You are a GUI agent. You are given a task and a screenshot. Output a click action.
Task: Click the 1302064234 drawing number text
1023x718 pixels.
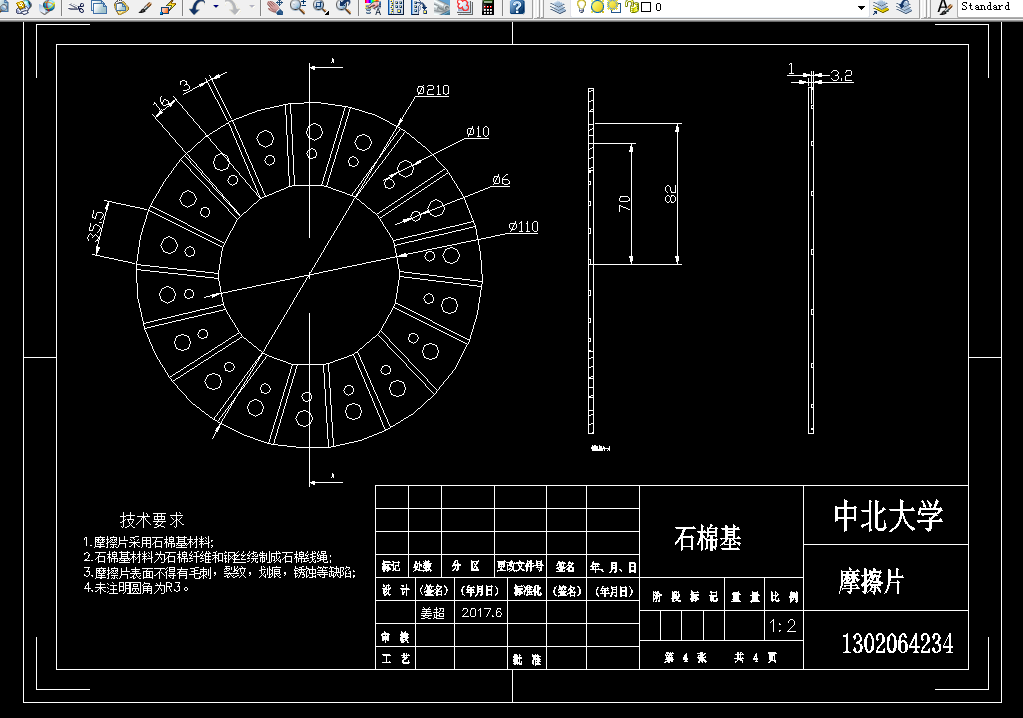click(897, 644)
